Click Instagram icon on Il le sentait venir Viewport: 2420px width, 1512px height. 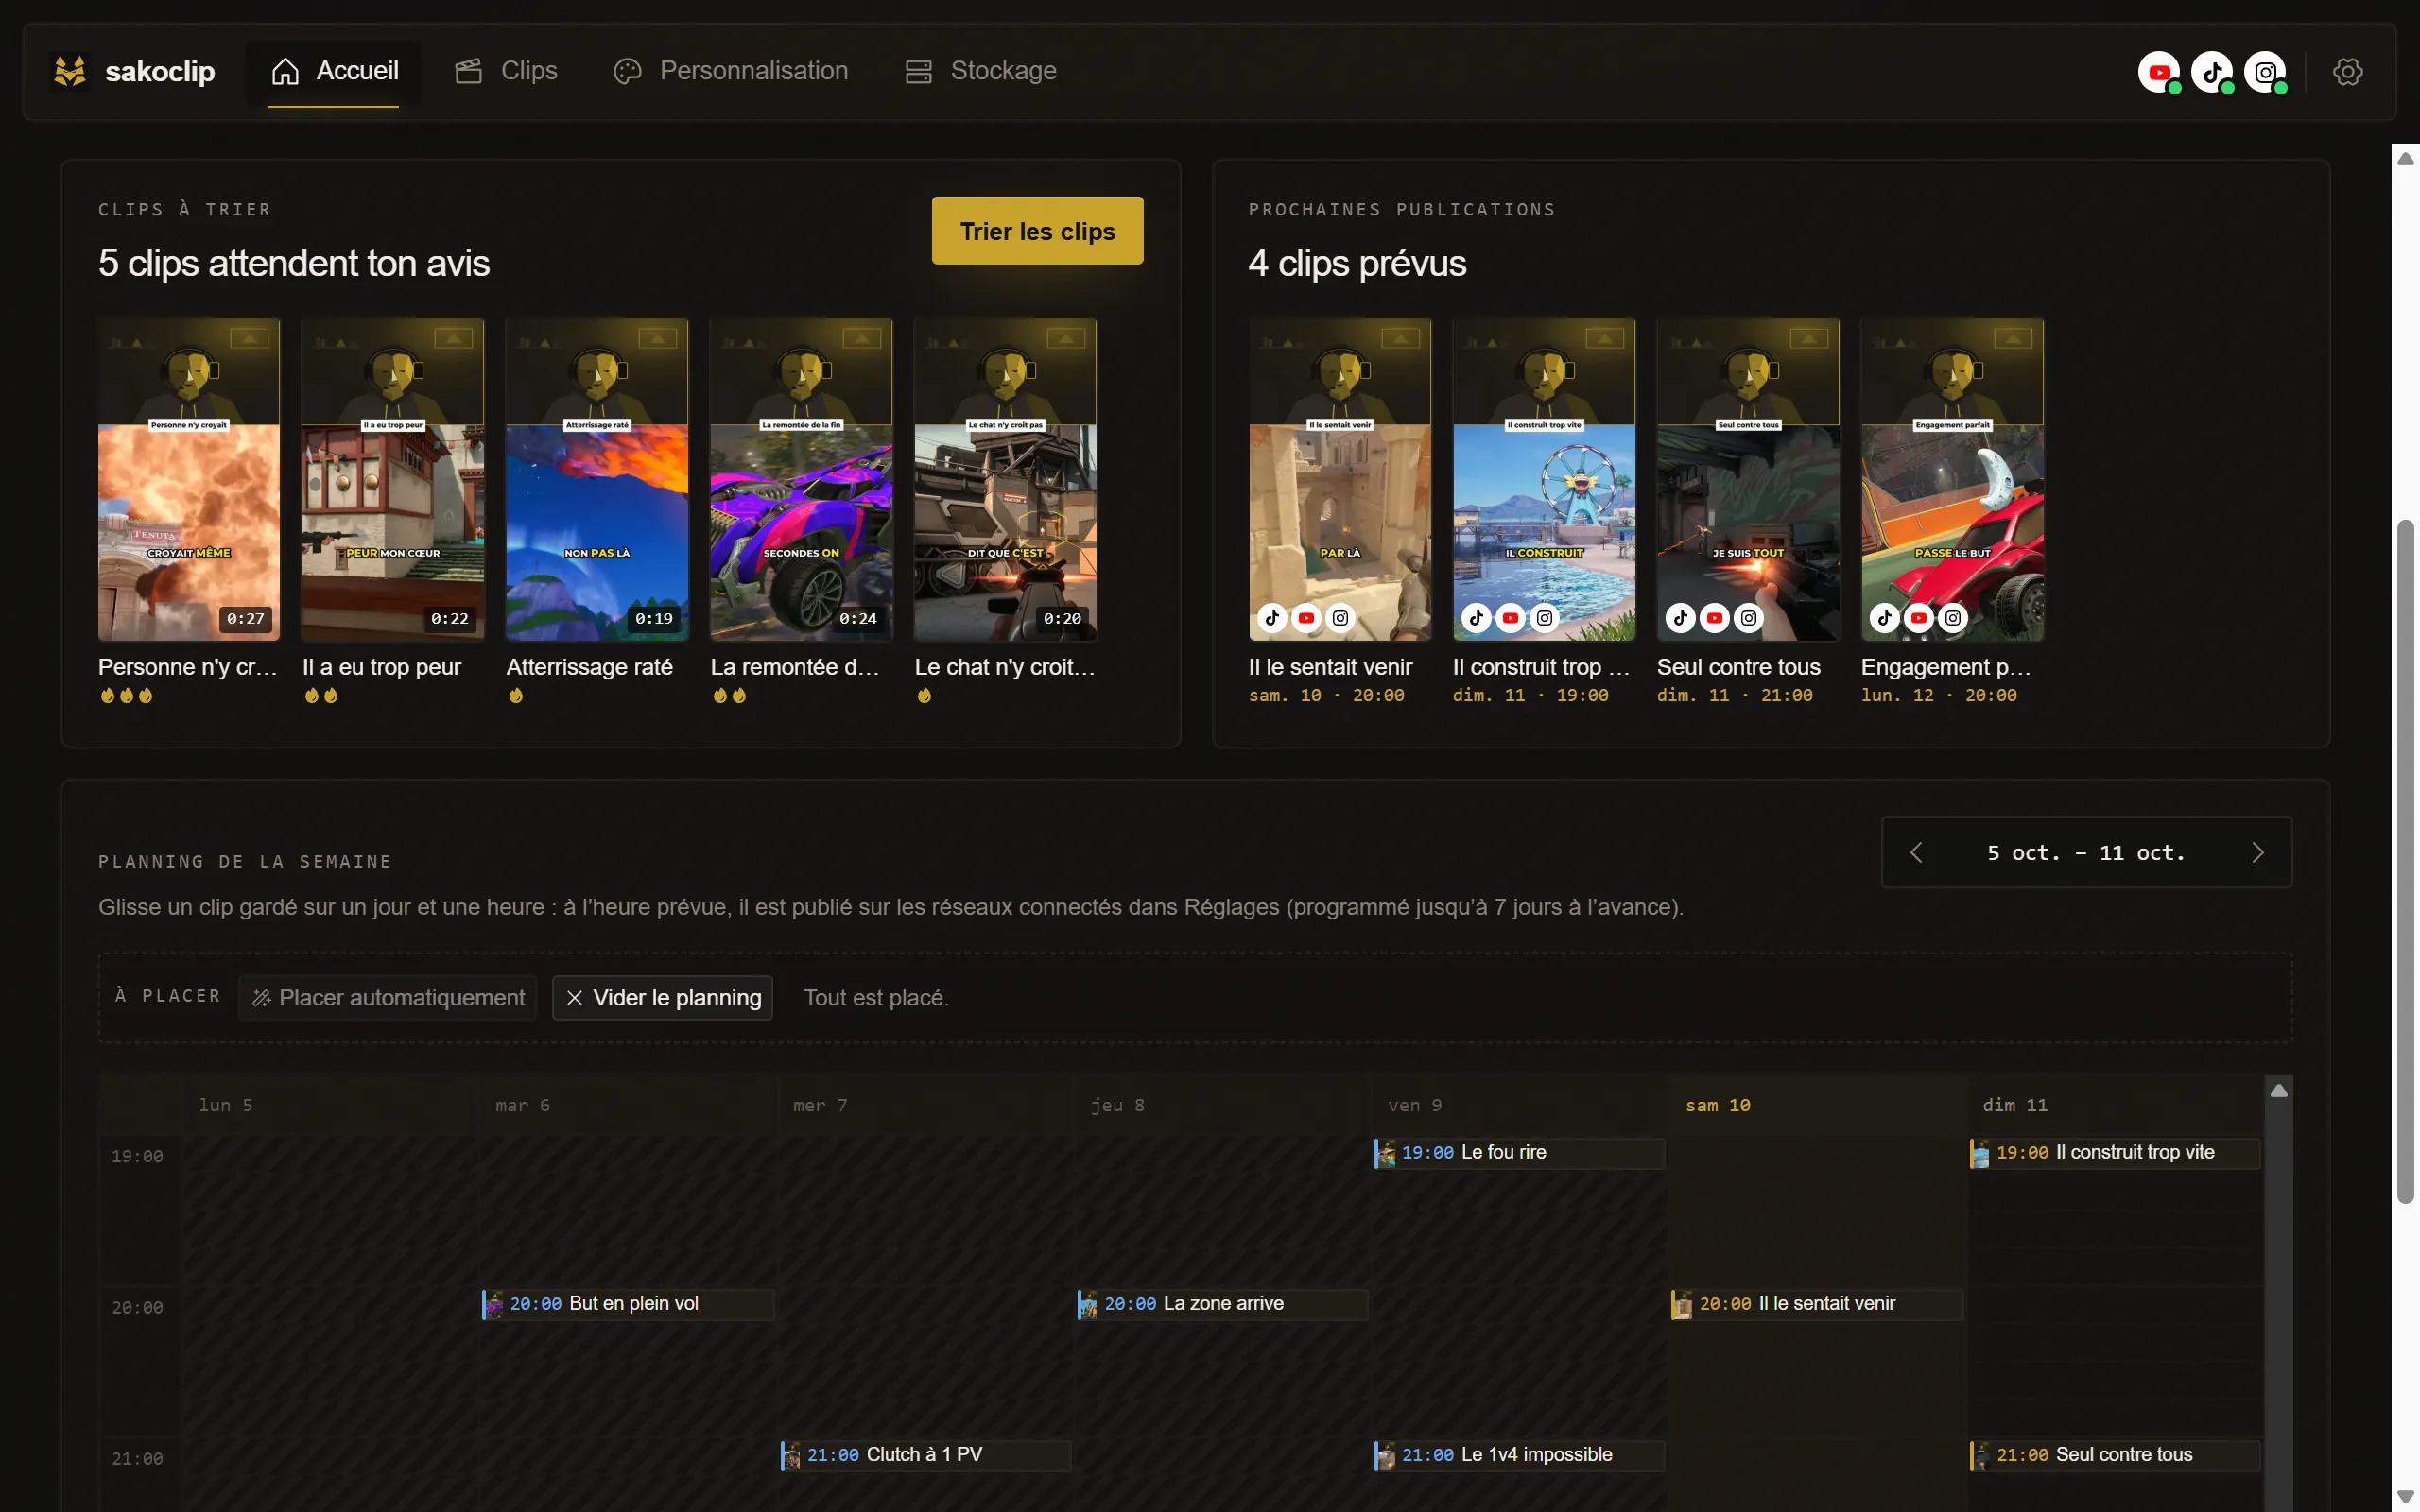click(x=1340, y=618)
